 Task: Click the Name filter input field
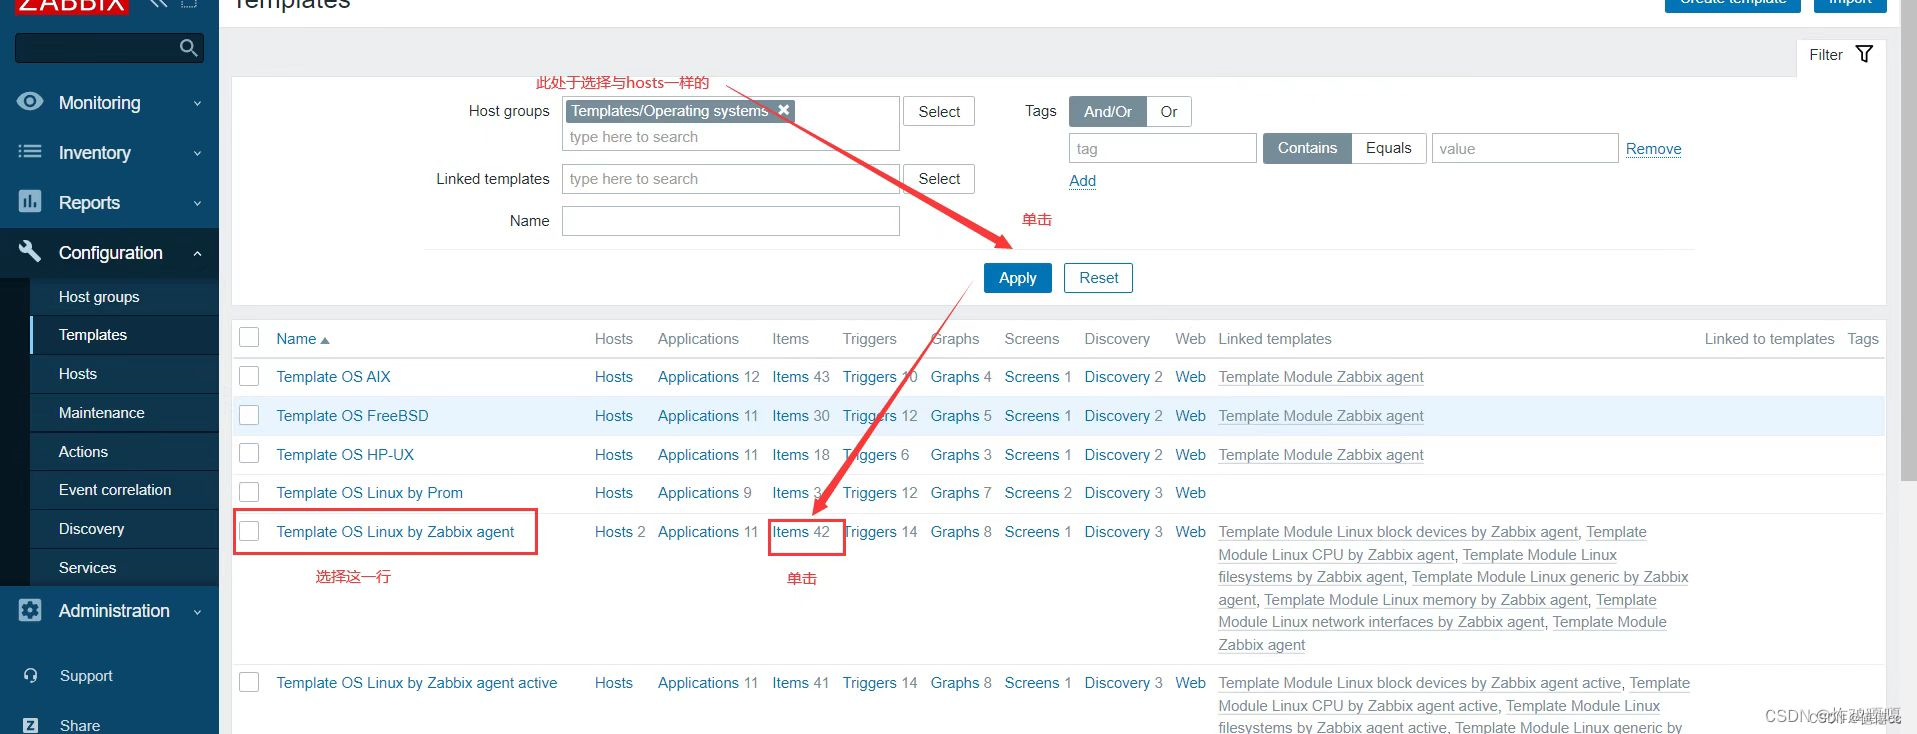pyautogui.click(x=731, y=221)
